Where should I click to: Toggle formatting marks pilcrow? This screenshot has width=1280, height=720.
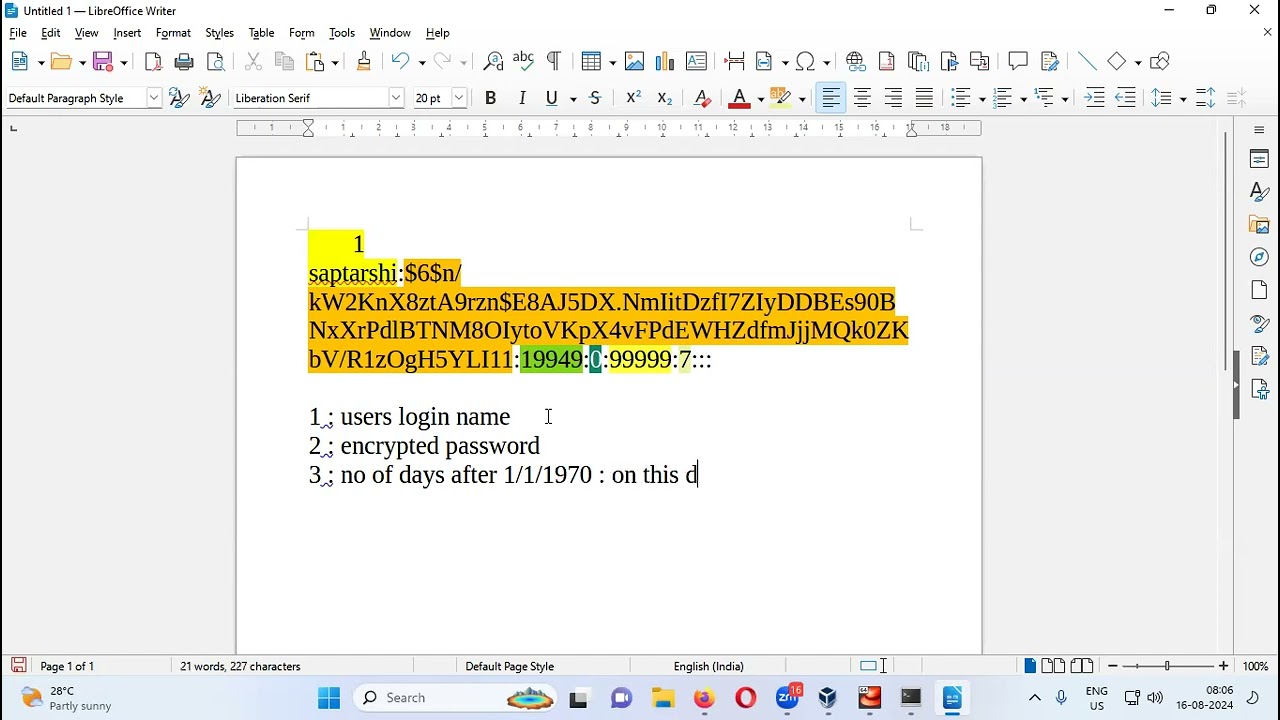tap(553, 62)
